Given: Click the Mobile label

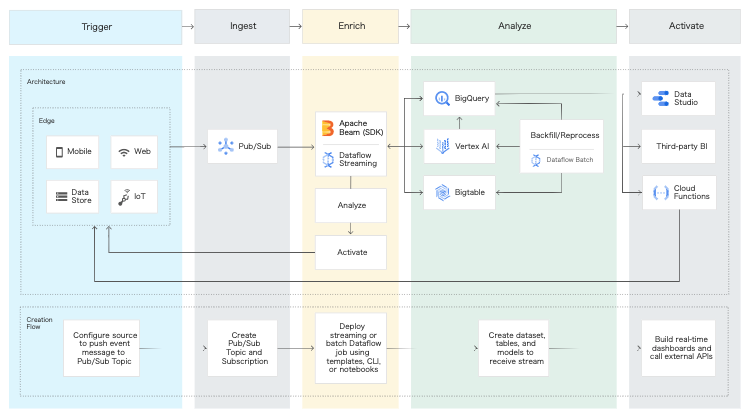Looking at the screenshot, I should coord(79,151).
